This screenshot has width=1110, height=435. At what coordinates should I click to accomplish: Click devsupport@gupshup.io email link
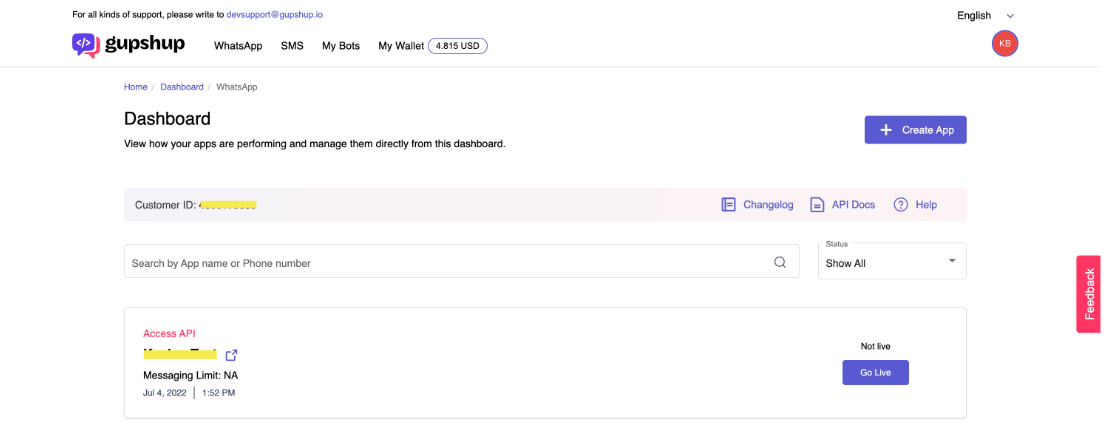click(275, 14)
